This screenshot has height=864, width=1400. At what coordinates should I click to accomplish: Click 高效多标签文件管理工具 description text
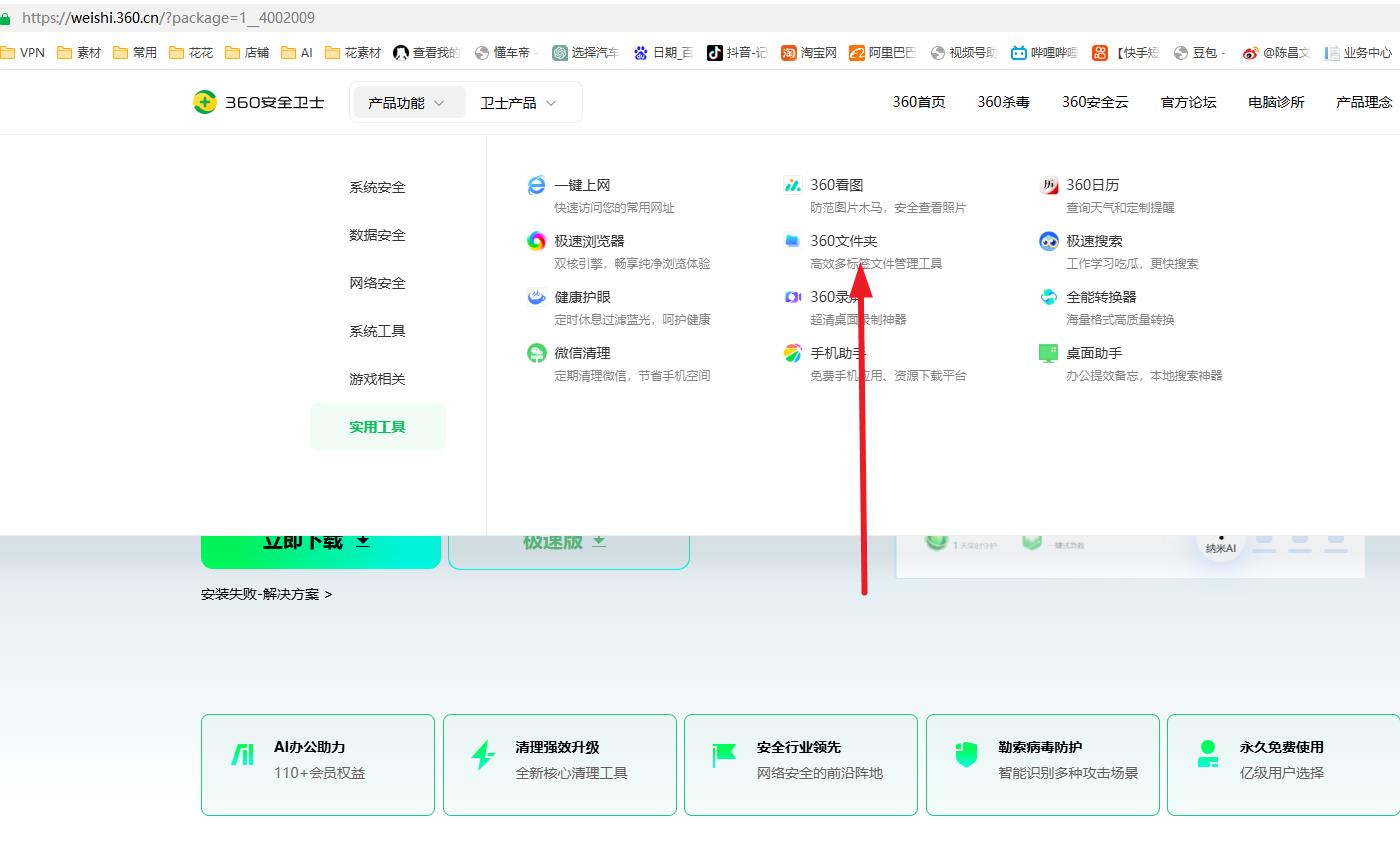click(876, 264)
